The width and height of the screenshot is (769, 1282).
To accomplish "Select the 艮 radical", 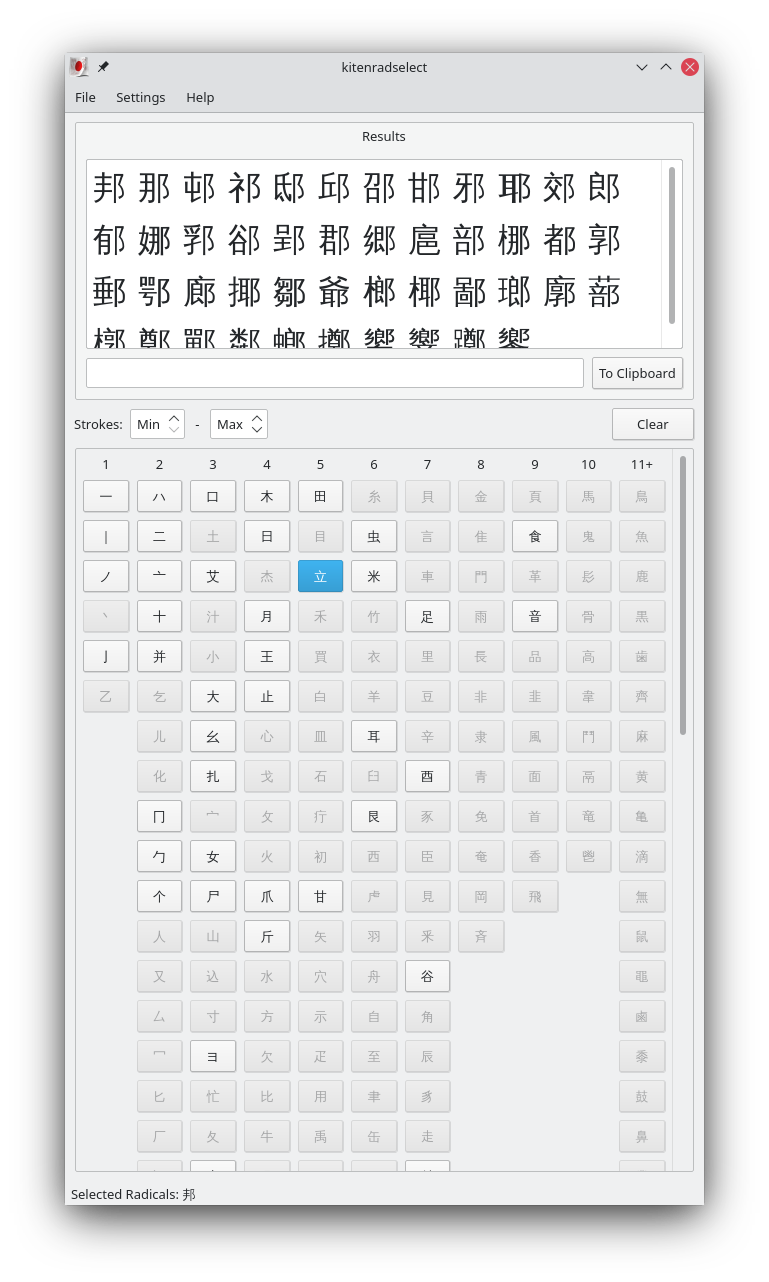I will point(374,816).
